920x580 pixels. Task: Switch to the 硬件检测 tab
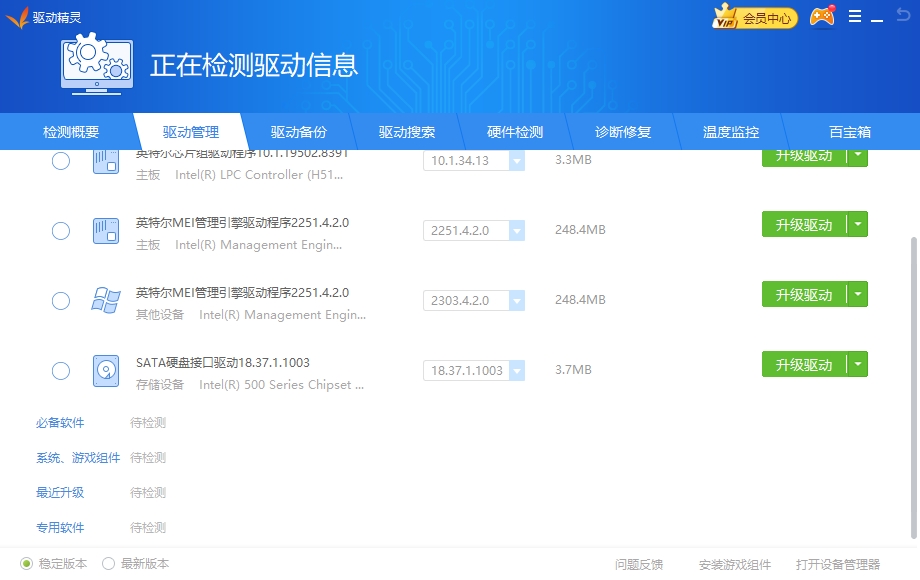click(x=515, y=132)
